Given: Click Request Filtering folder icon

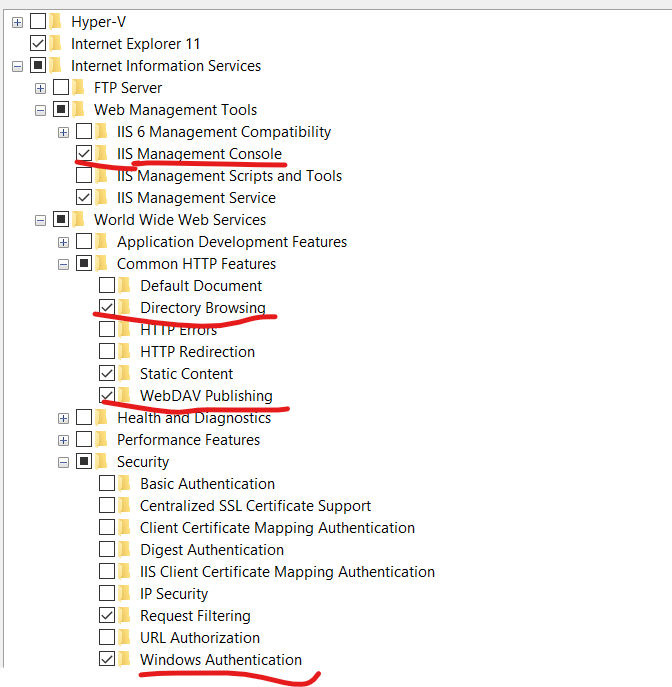Looking at the screenshot, I should (124, 615).
